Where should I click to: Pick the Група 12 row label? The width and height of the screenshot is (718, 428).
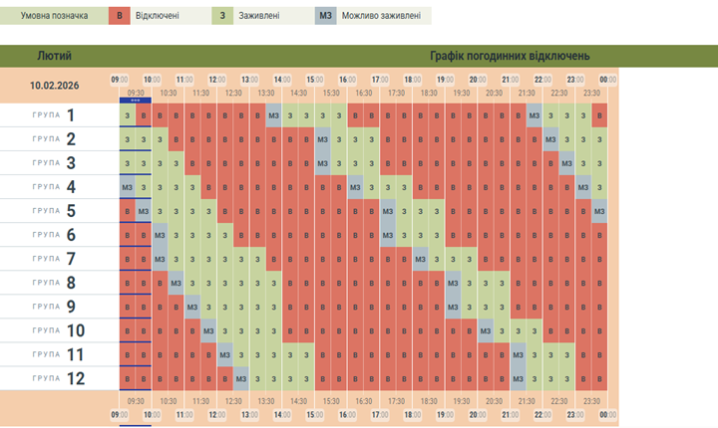(54, 379)
